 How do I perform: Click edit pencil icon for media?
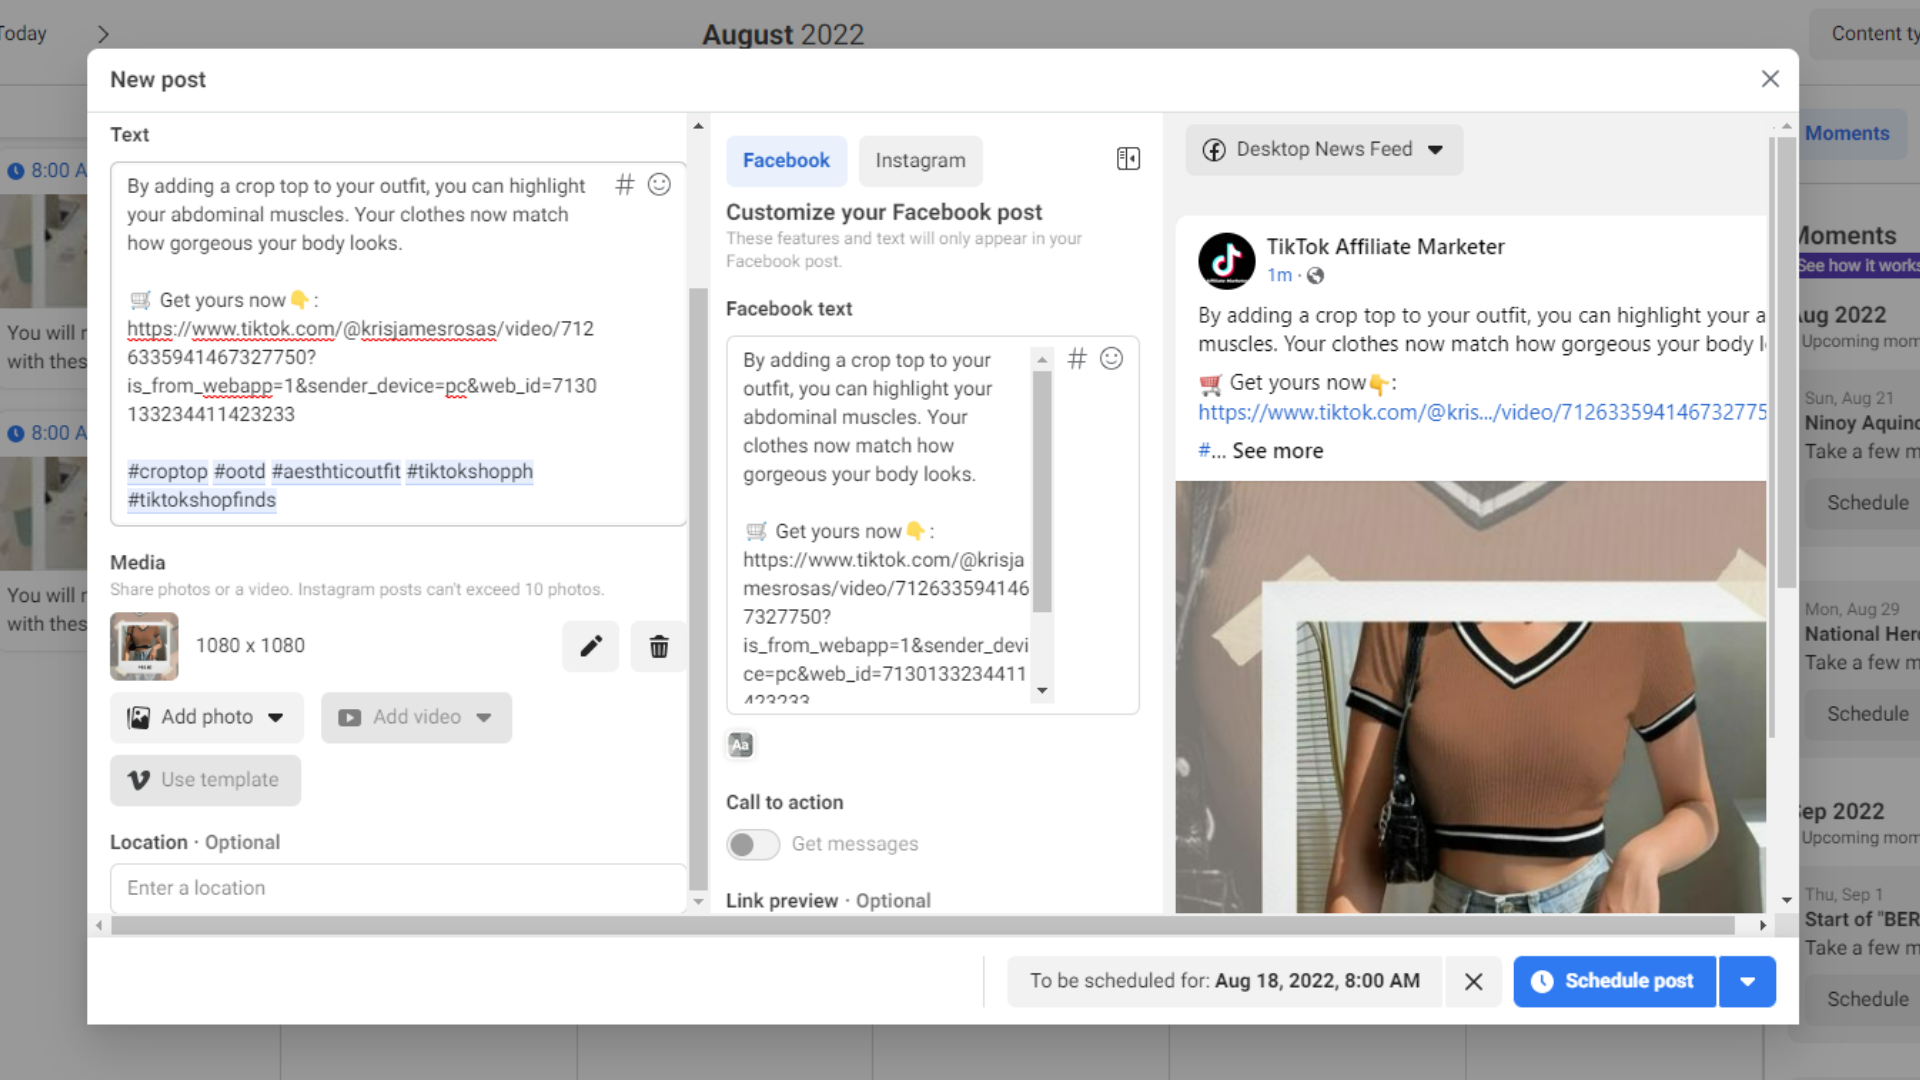pos(590,646)
